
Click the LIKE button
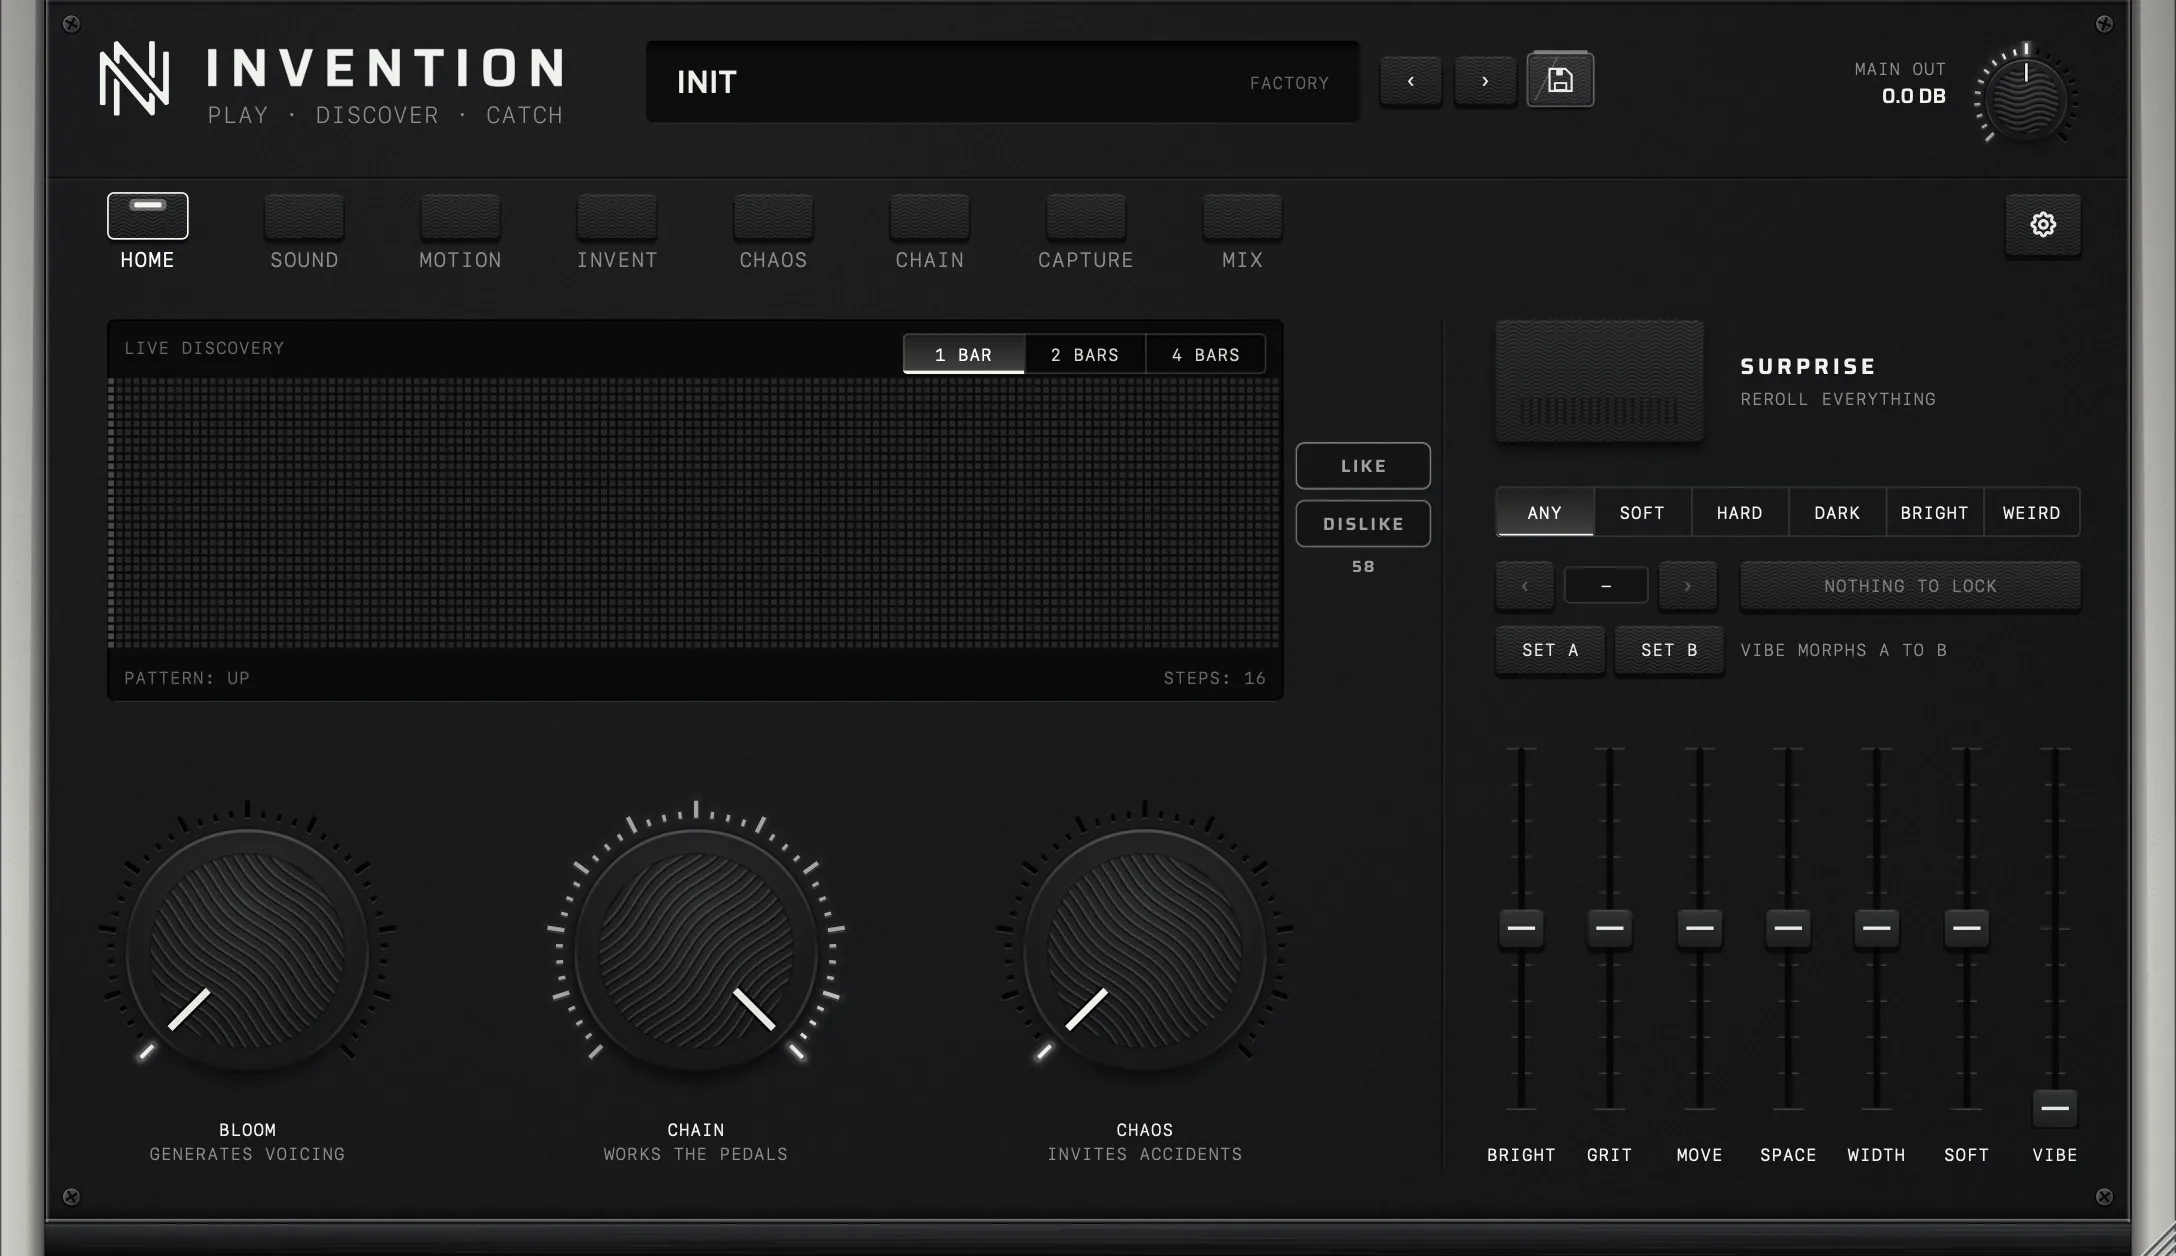pos(1363,466)
